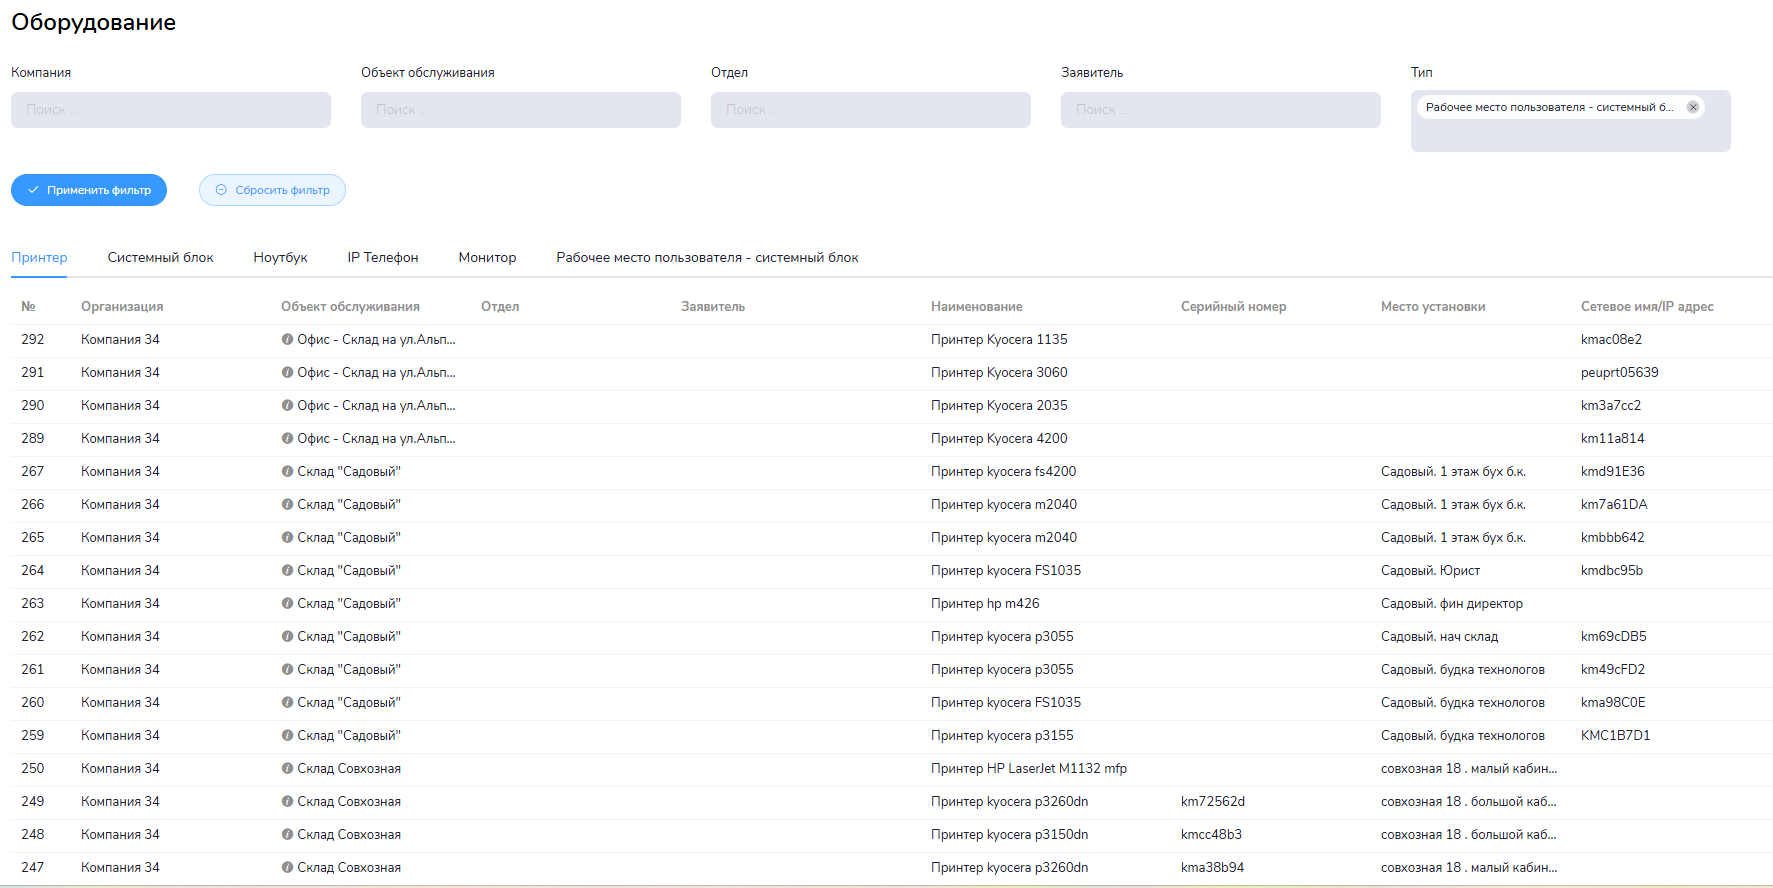This screenshot has height=888, width=1773.
Task: Select the IP Телефон tab
Action: tap(383, 258)
